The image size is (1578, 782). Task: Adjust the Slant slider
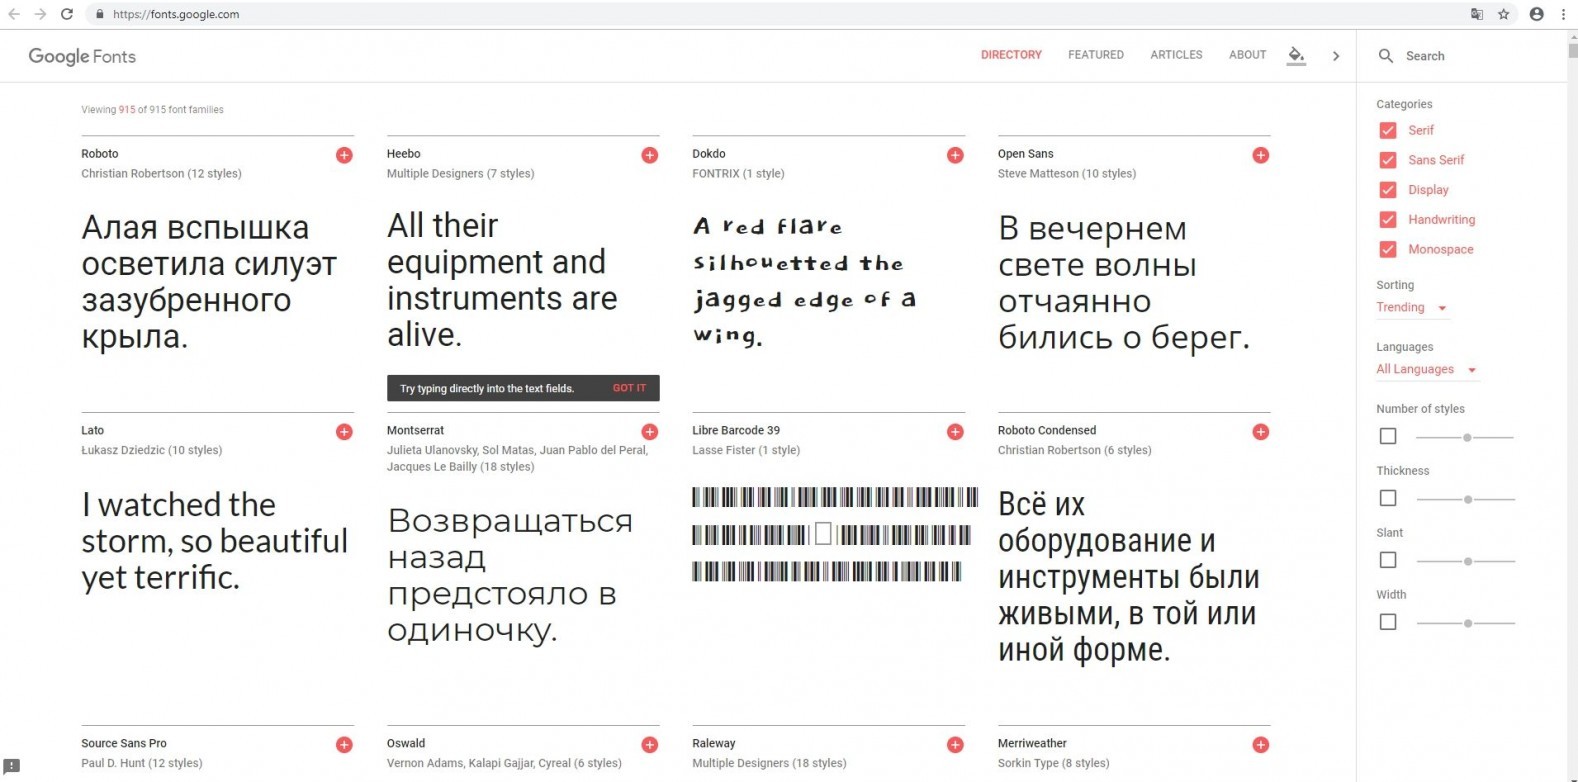tap(1466, 561)
